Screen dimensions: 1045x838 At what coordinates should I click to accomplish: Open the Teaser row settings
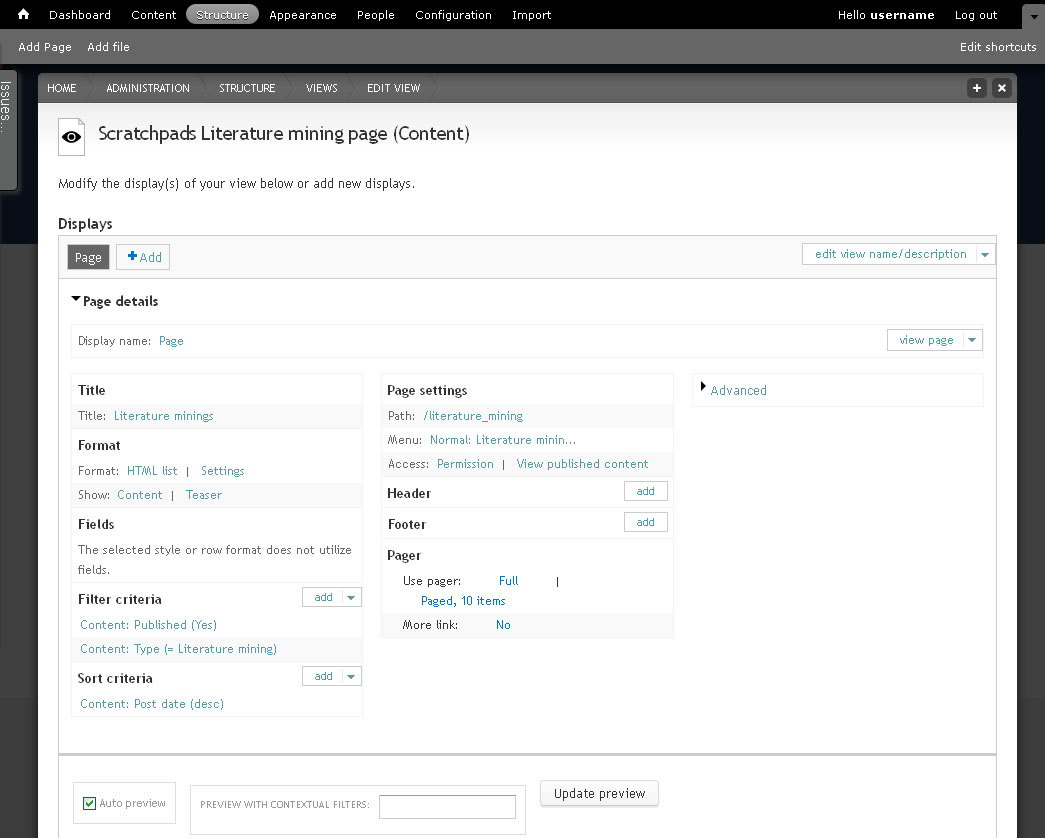[x=203, y=495]
